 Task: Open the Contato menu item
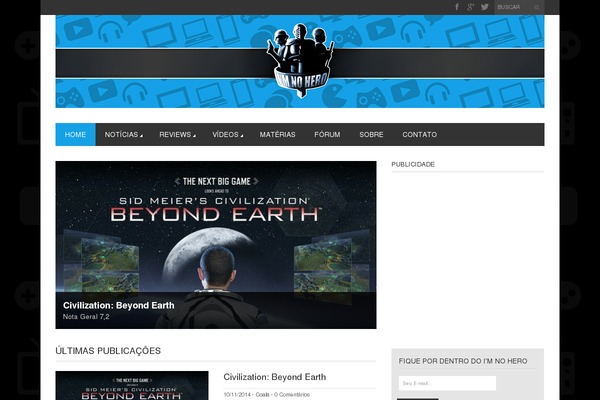tap(419, 134)
